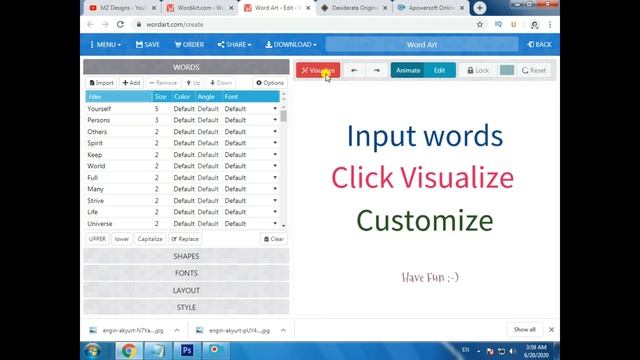Click SAVE in the toolbar
This screenshot has width=640, height=360.
(148, 44)
